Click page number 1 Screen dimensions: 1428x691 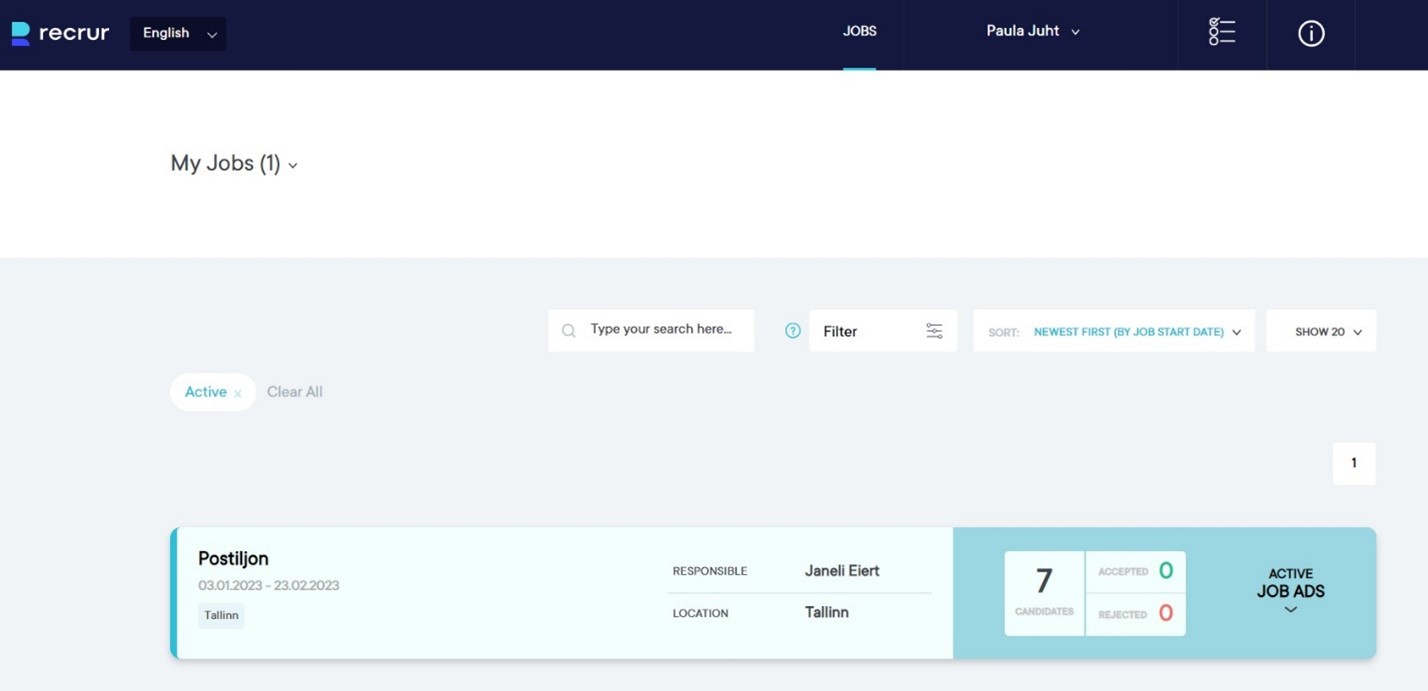coord(1353,463)
